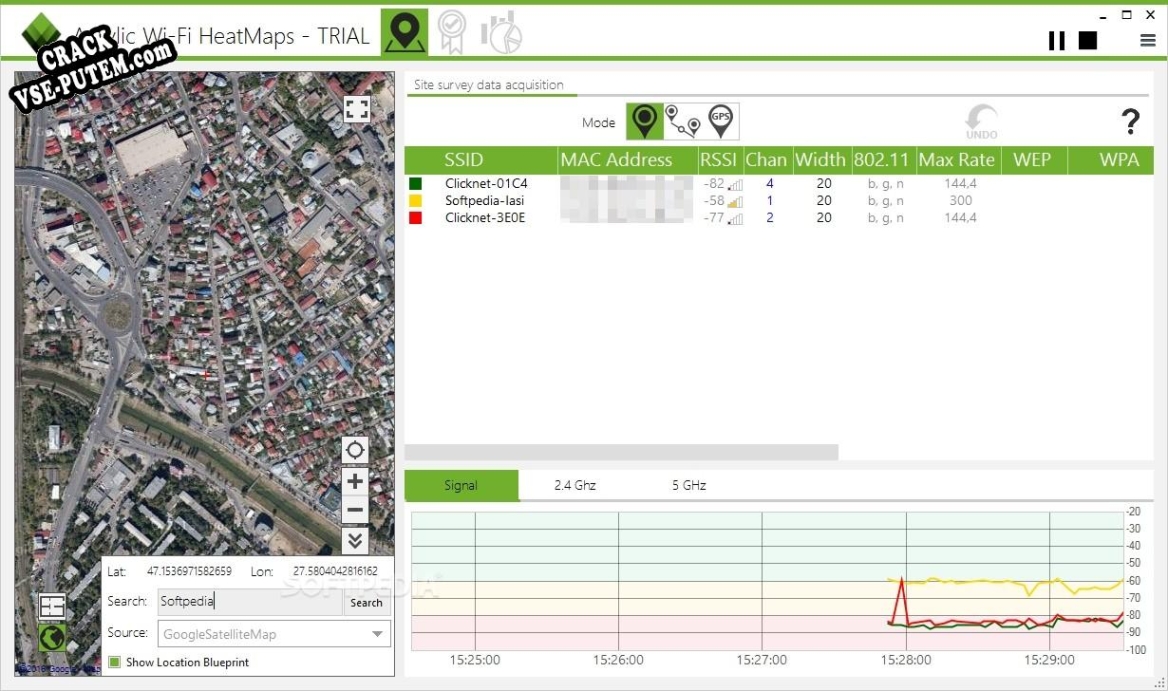Switch to the 2.4 Ghz tab

coord(575,485)
